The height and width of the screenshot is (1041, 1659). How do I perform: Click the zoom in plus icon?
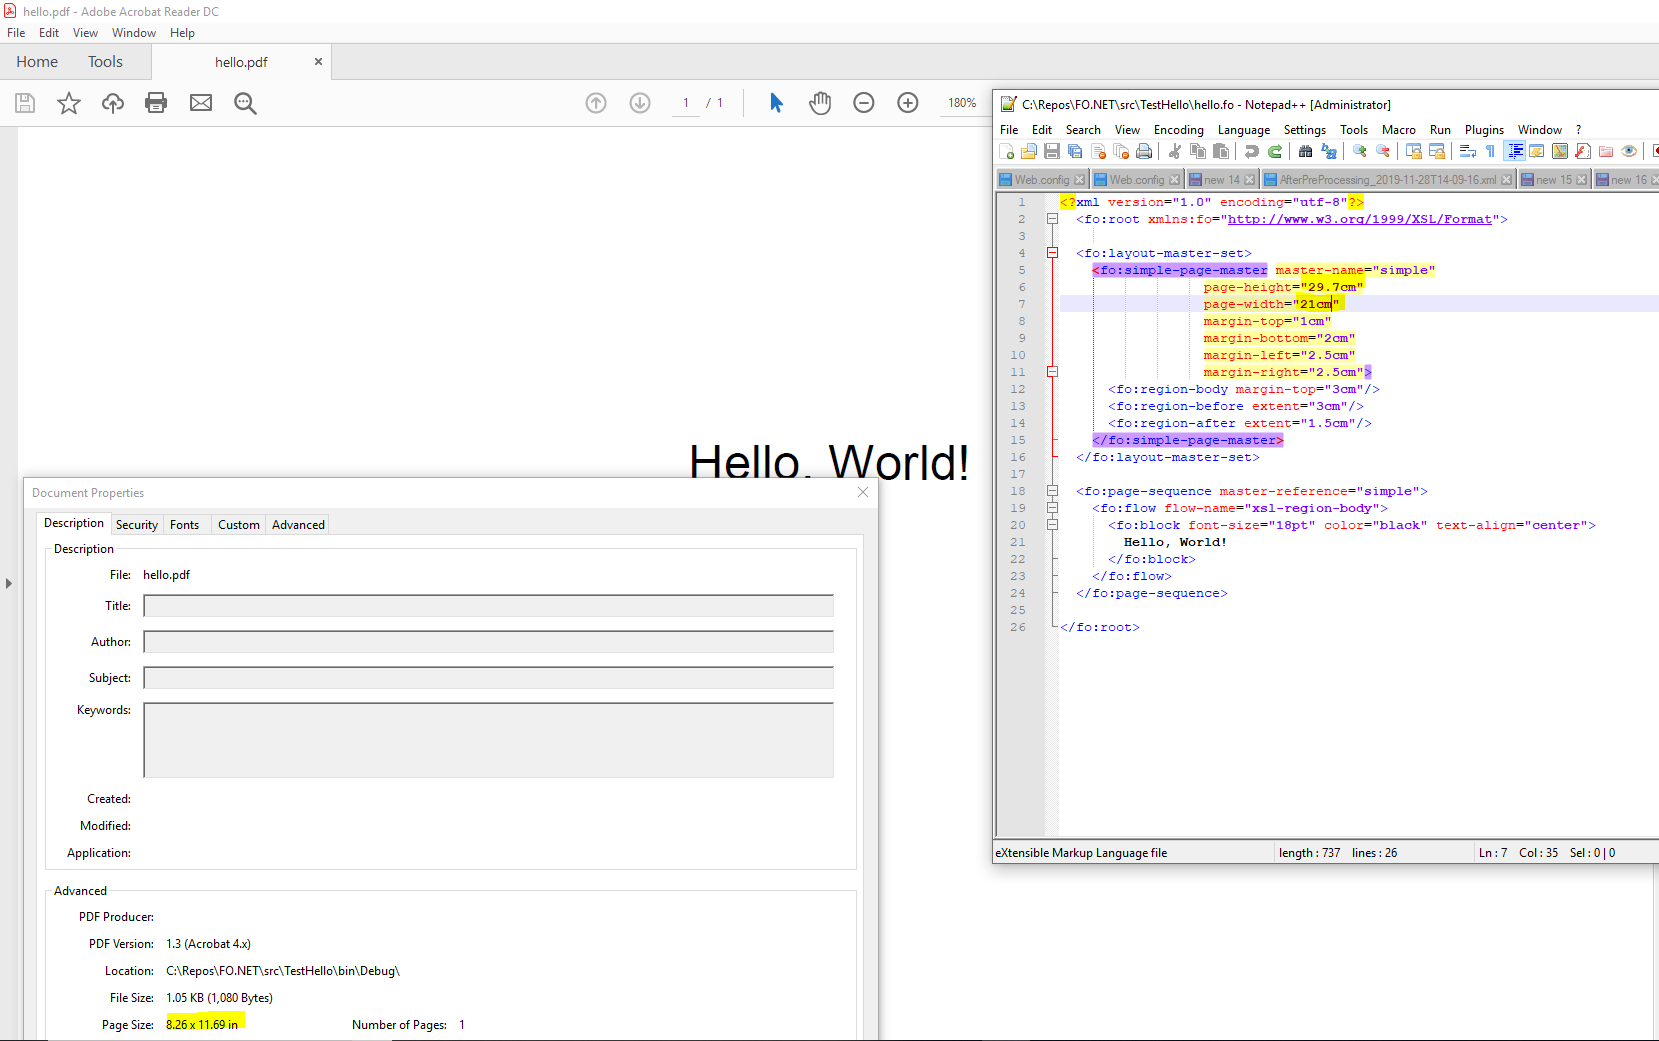pos(908,103)
